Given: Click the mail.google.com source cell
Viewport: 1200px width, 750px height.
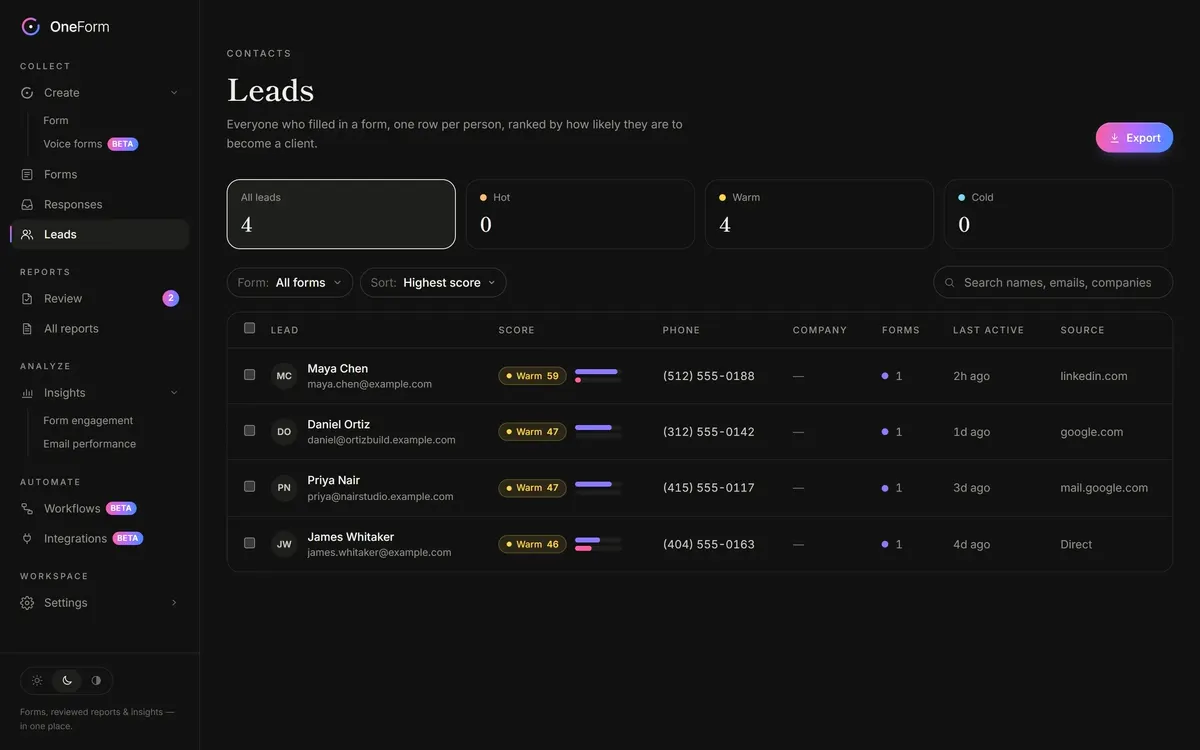Looking at the screenshot, I should [x=1104, y=488].
